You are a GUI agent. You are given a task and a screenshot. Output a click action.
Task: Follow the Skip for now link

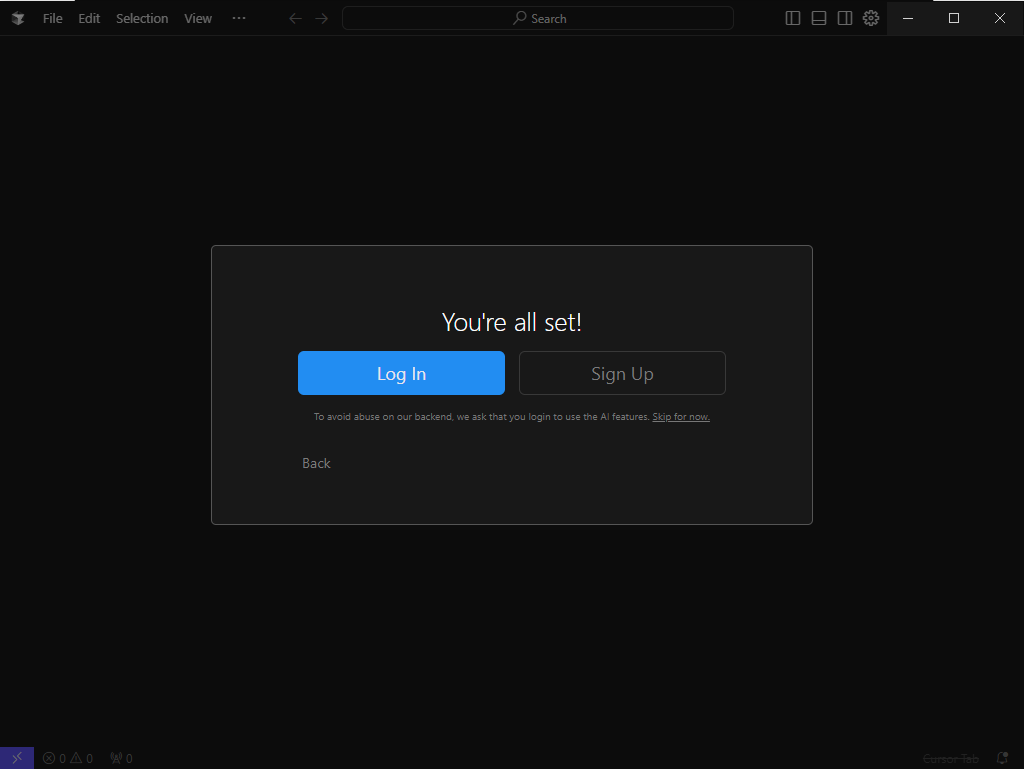click(680, 416)
